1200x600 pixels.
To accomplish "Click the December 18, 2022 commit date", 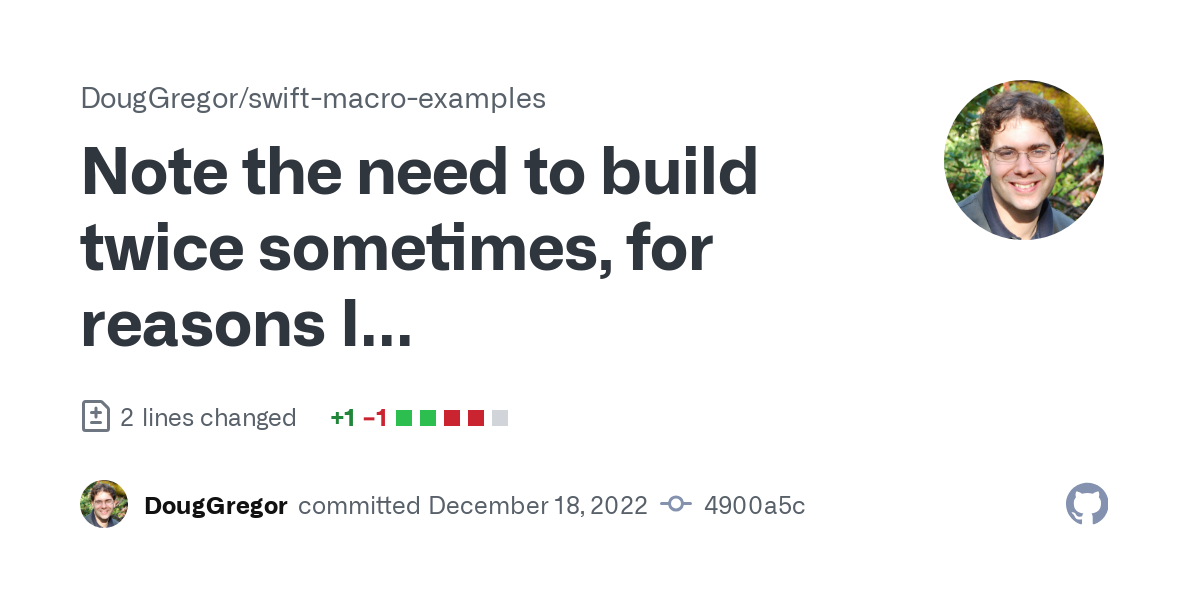I will tap(538, 506).
